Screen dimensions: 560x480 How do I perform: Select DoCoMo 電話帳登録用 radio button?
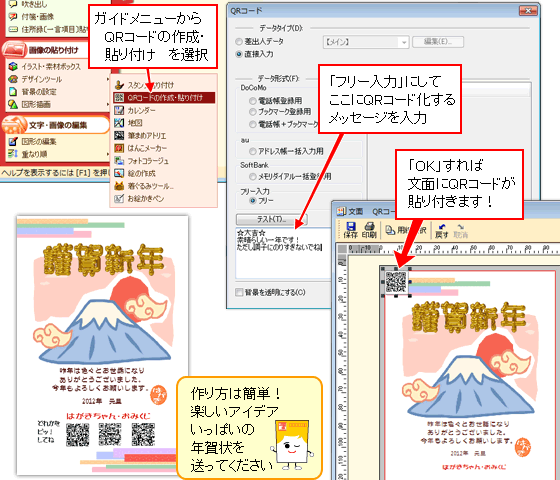pos(253,101)
